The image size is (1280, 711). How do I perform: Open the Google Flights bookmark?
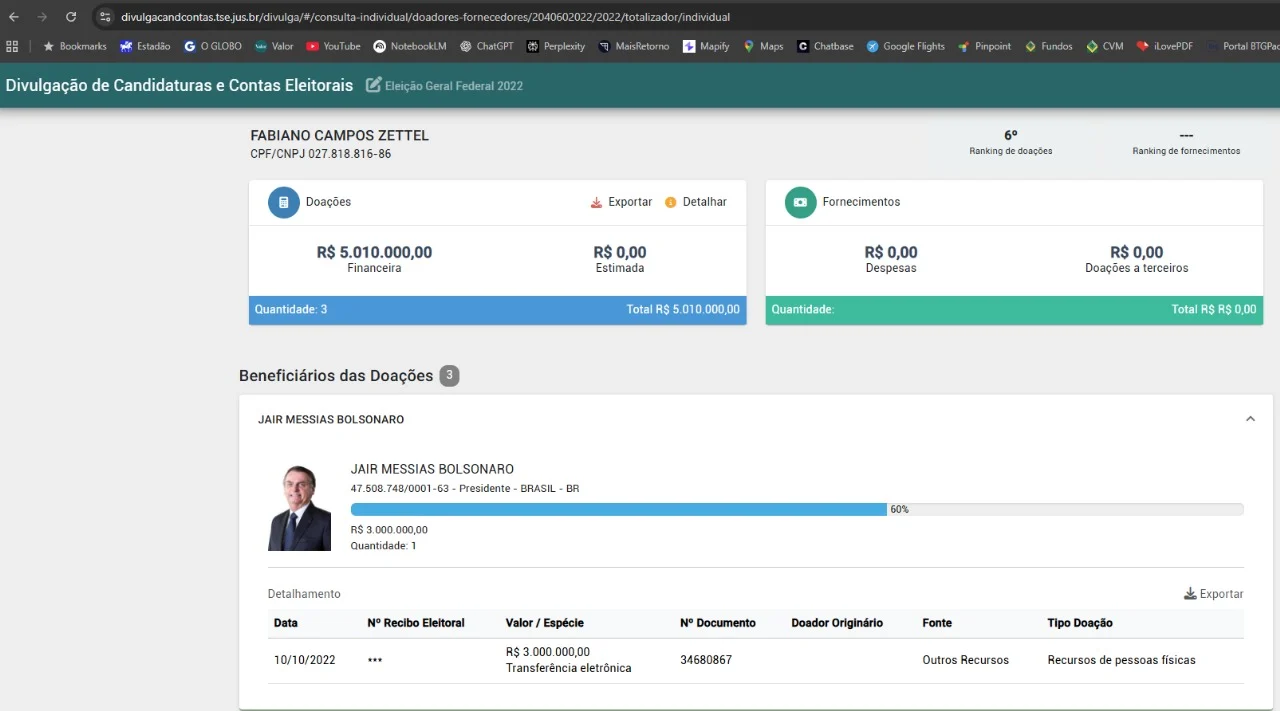pyautogui.click(x=905, y=46)
